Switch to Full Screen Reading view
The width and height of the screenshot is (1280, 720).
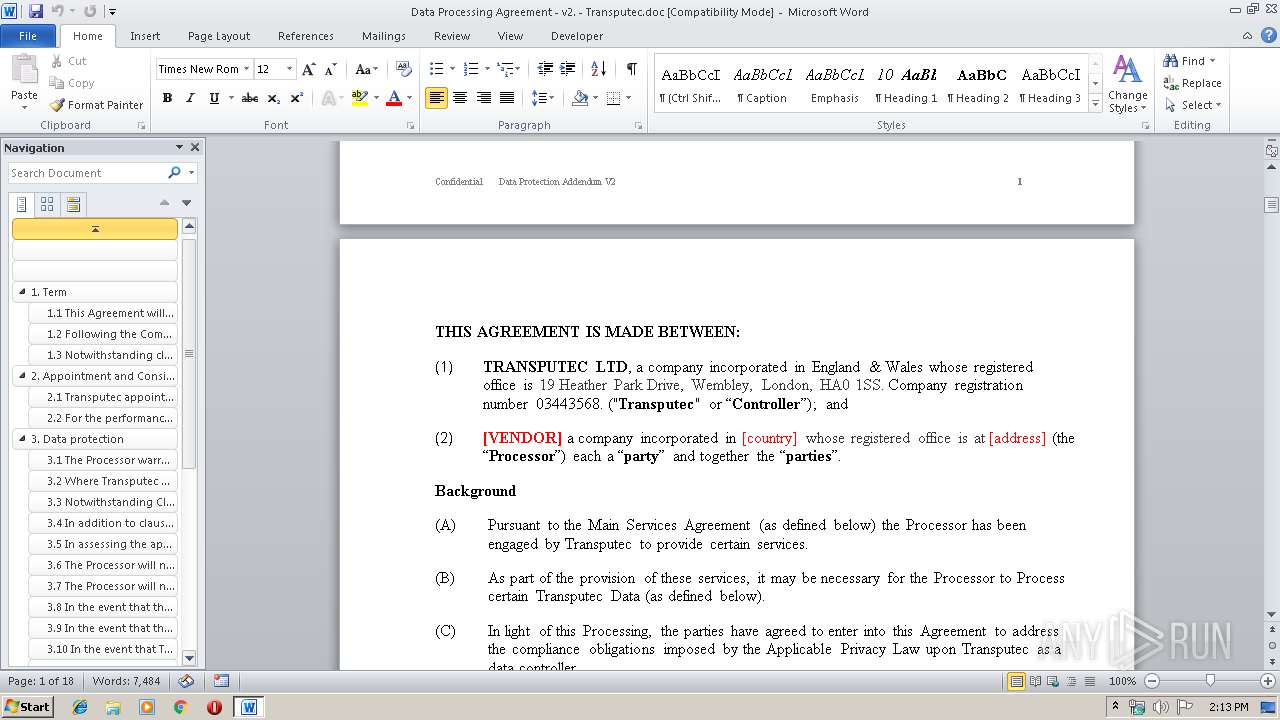pos(1035,681)
